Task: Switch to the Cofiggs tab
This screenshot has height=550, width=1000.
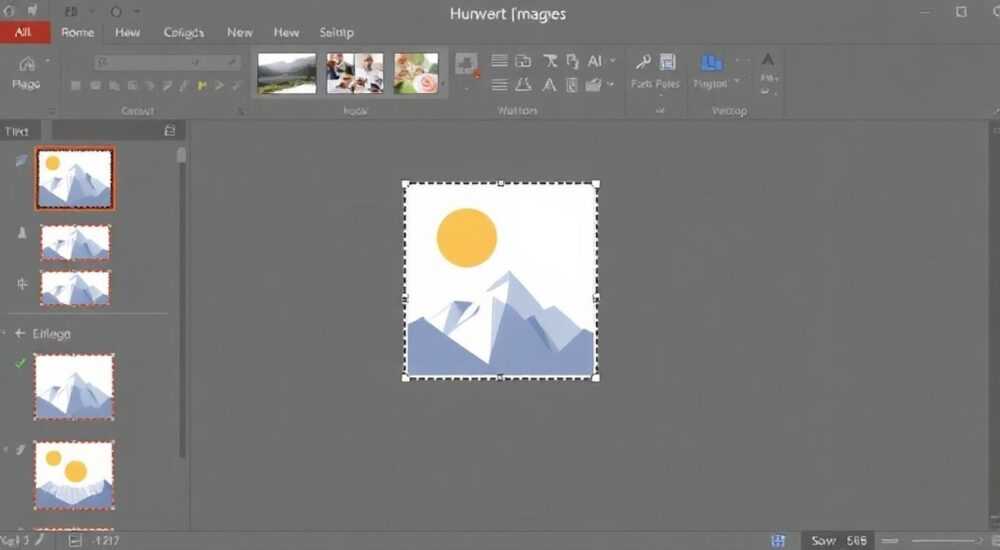Action: (184, 33)
